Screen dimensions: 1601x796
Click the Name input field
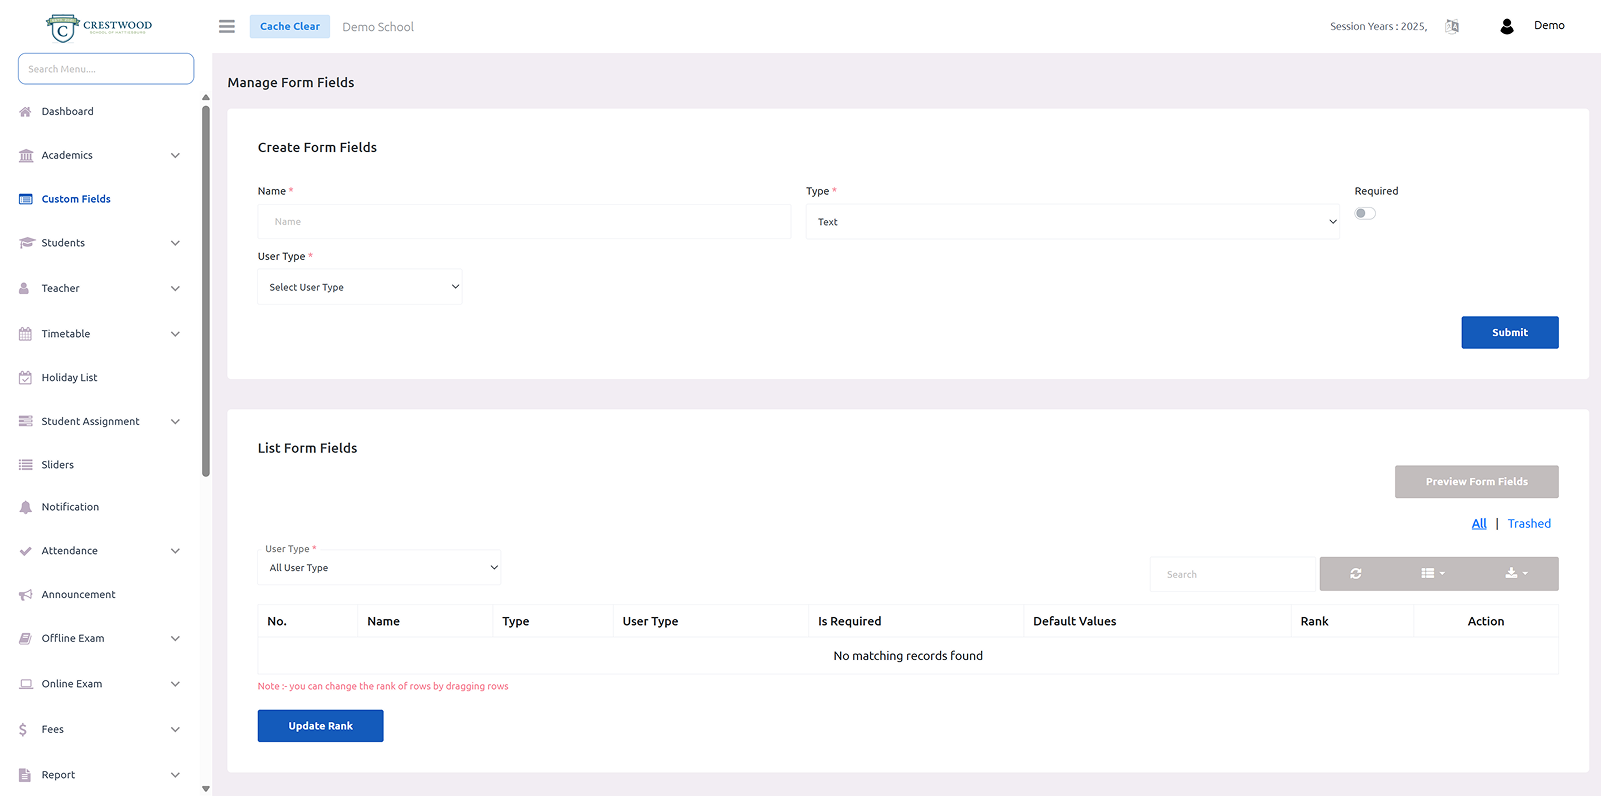[x=524, y=222]
